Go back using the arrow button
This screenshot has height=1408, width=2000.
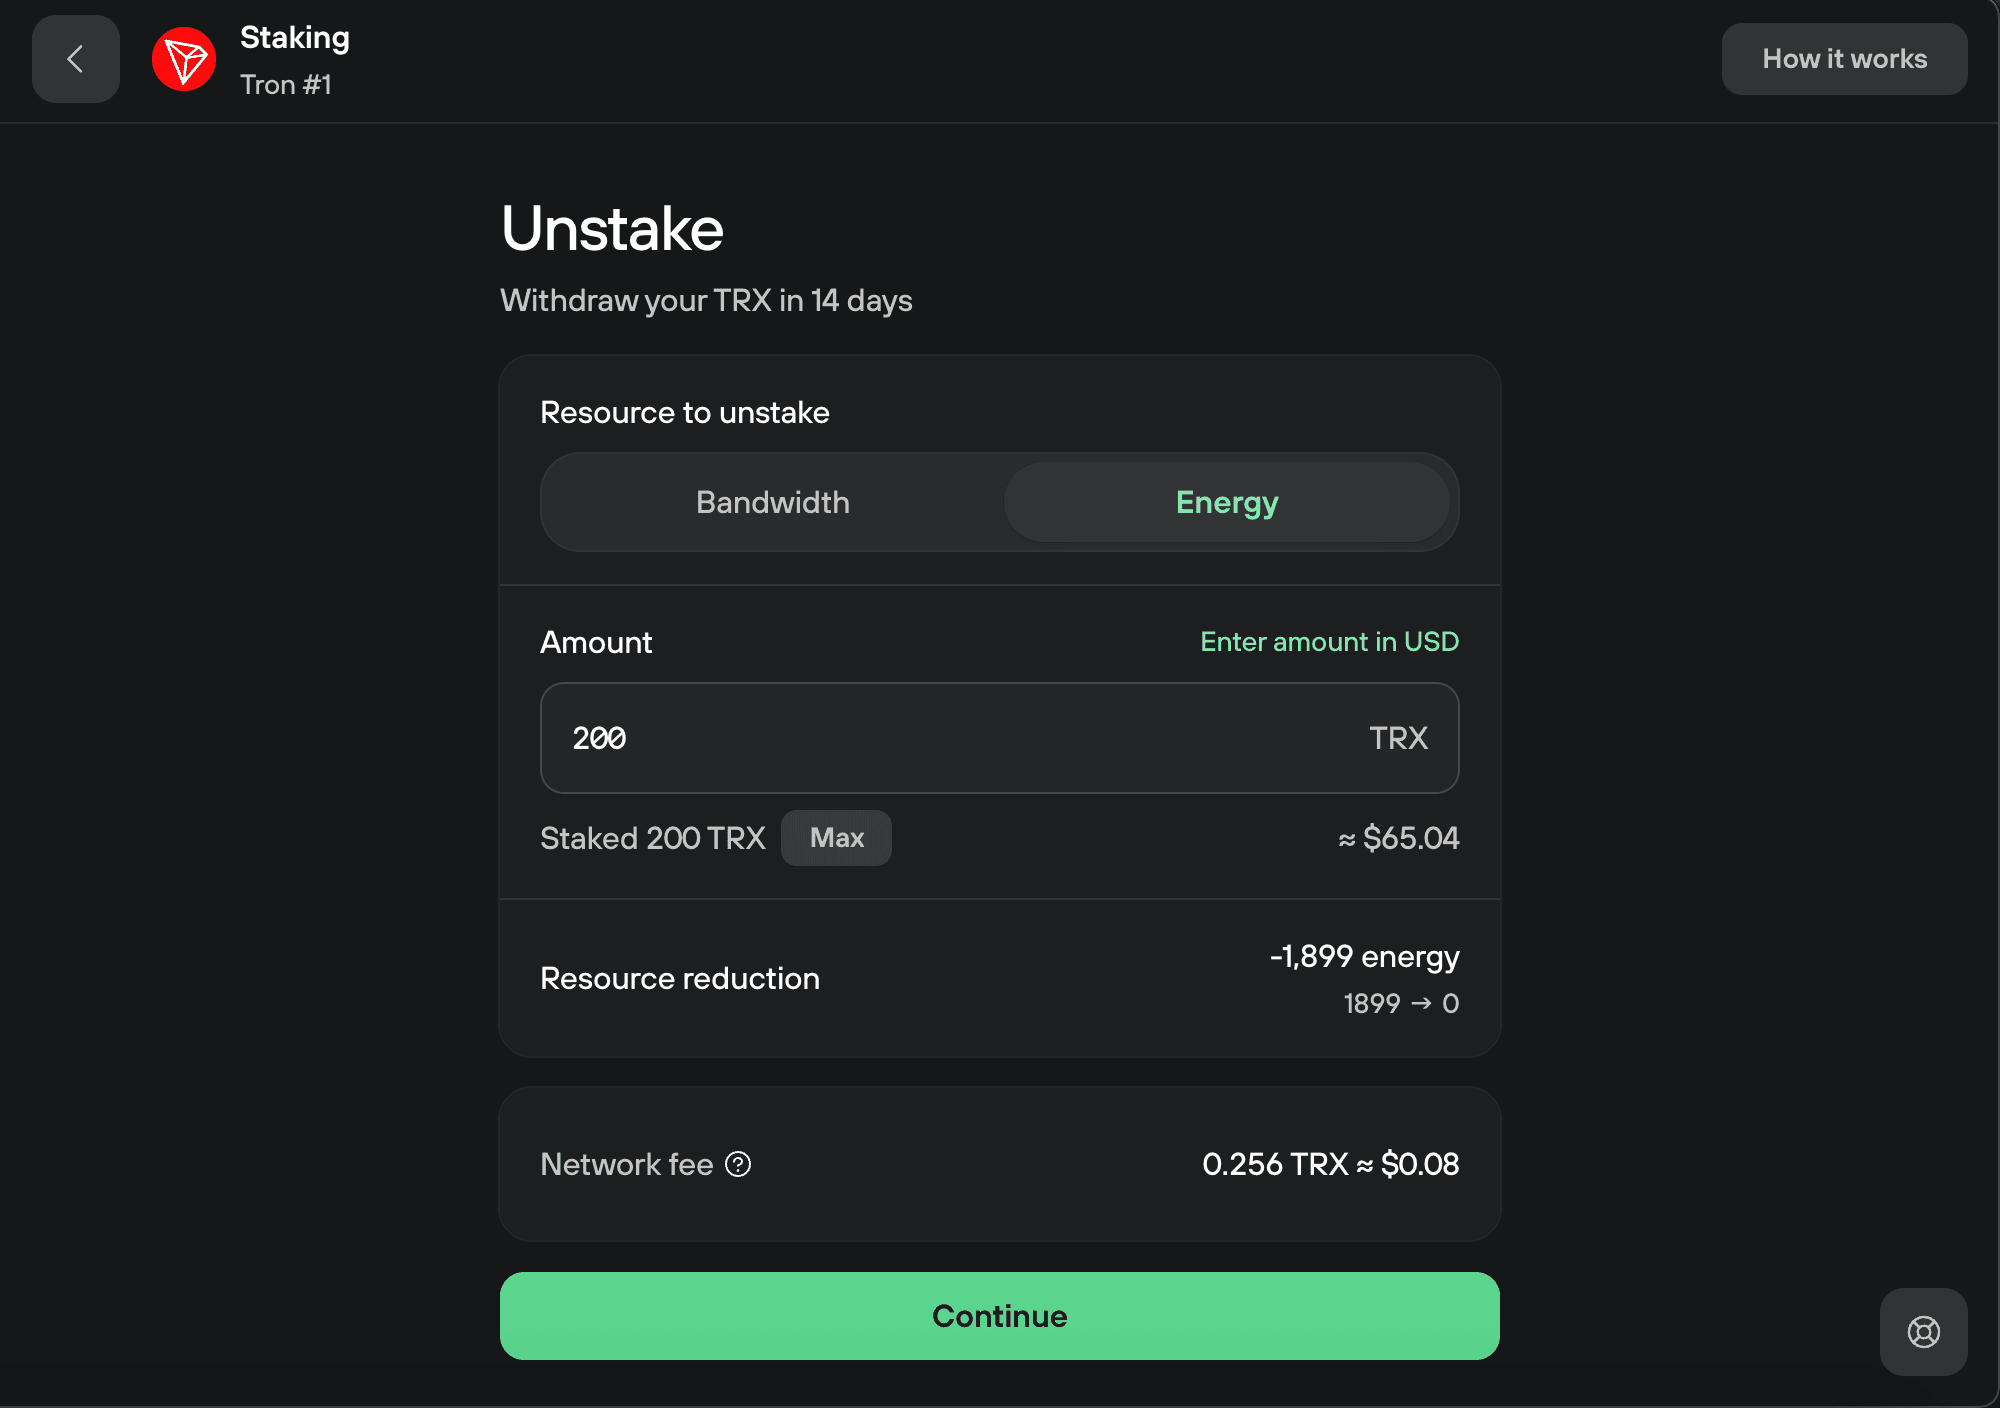tap(76, 59)
